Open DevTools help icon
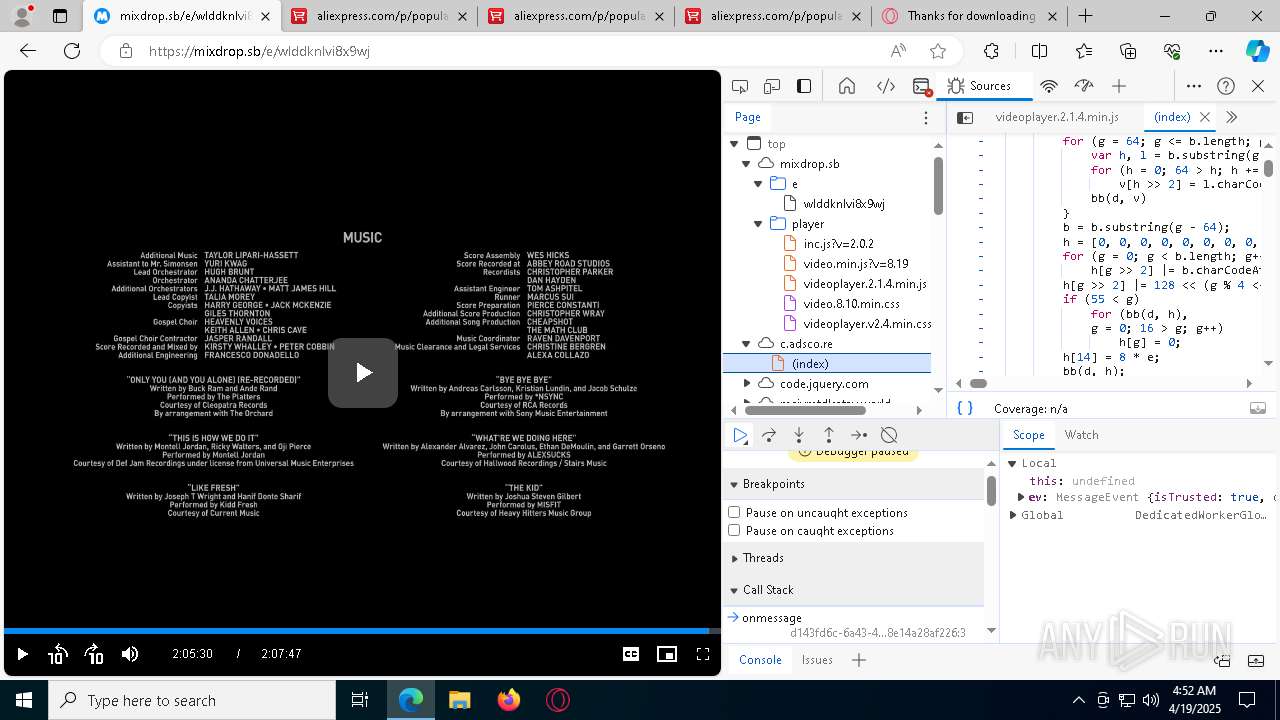Screen dimensions: 1280x720 1226,86
